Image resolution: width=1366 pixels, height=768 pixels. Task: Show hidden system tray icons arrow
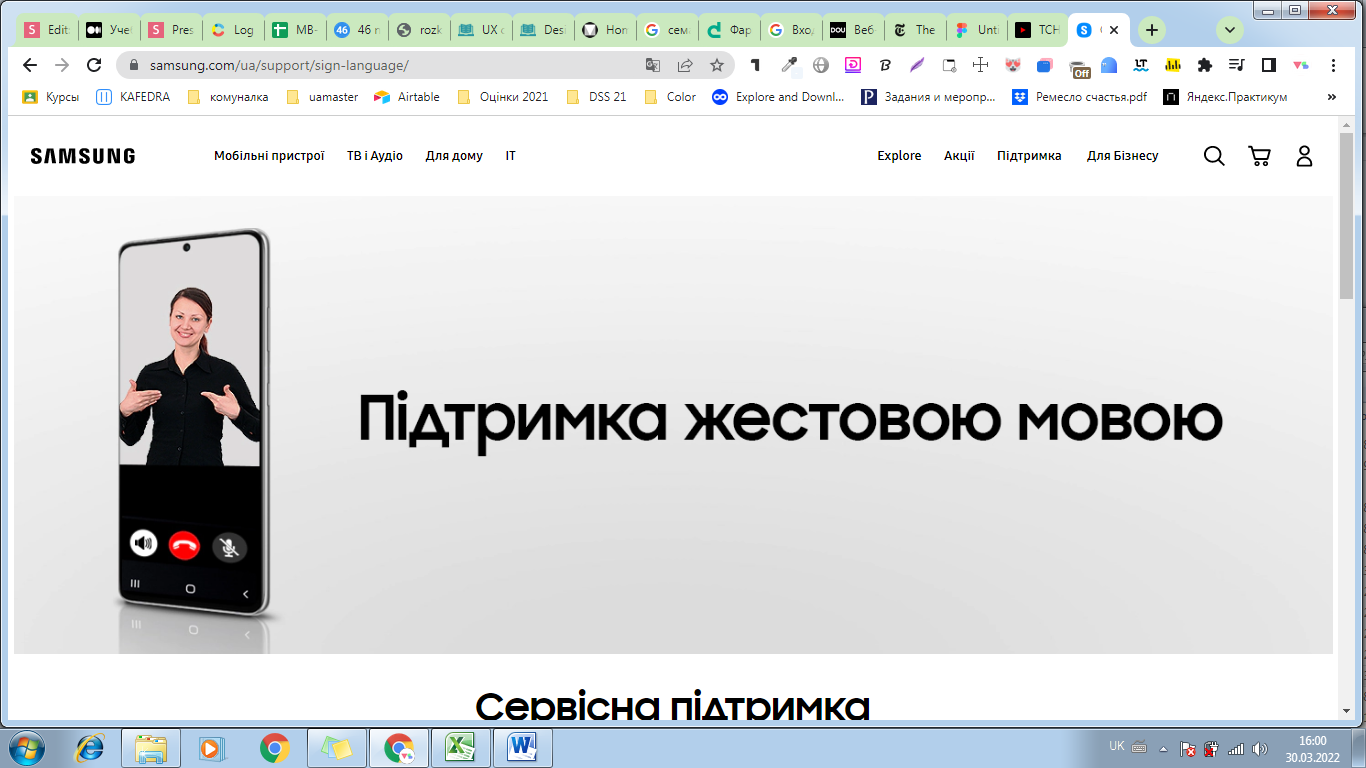1162,748
